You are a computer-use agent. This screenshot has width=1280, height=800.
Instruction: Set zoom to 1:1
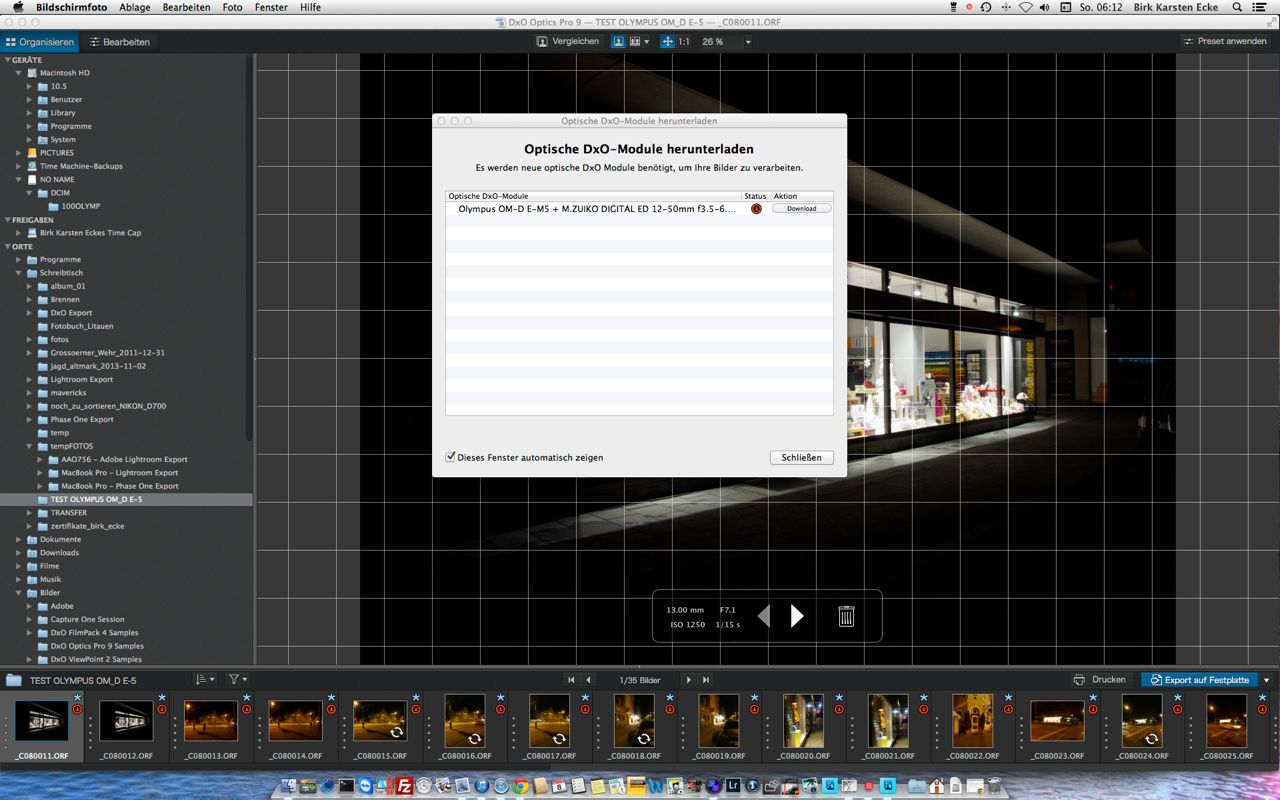coord(684,42)
